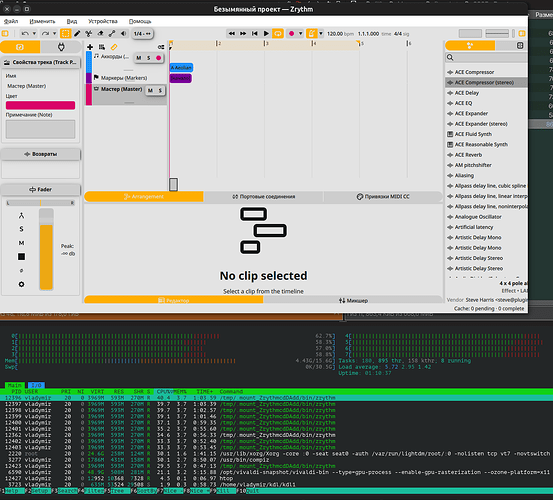Choose the Select tool in toolbar
Viewport: 553px width, 500px height.
pos(65,33)
